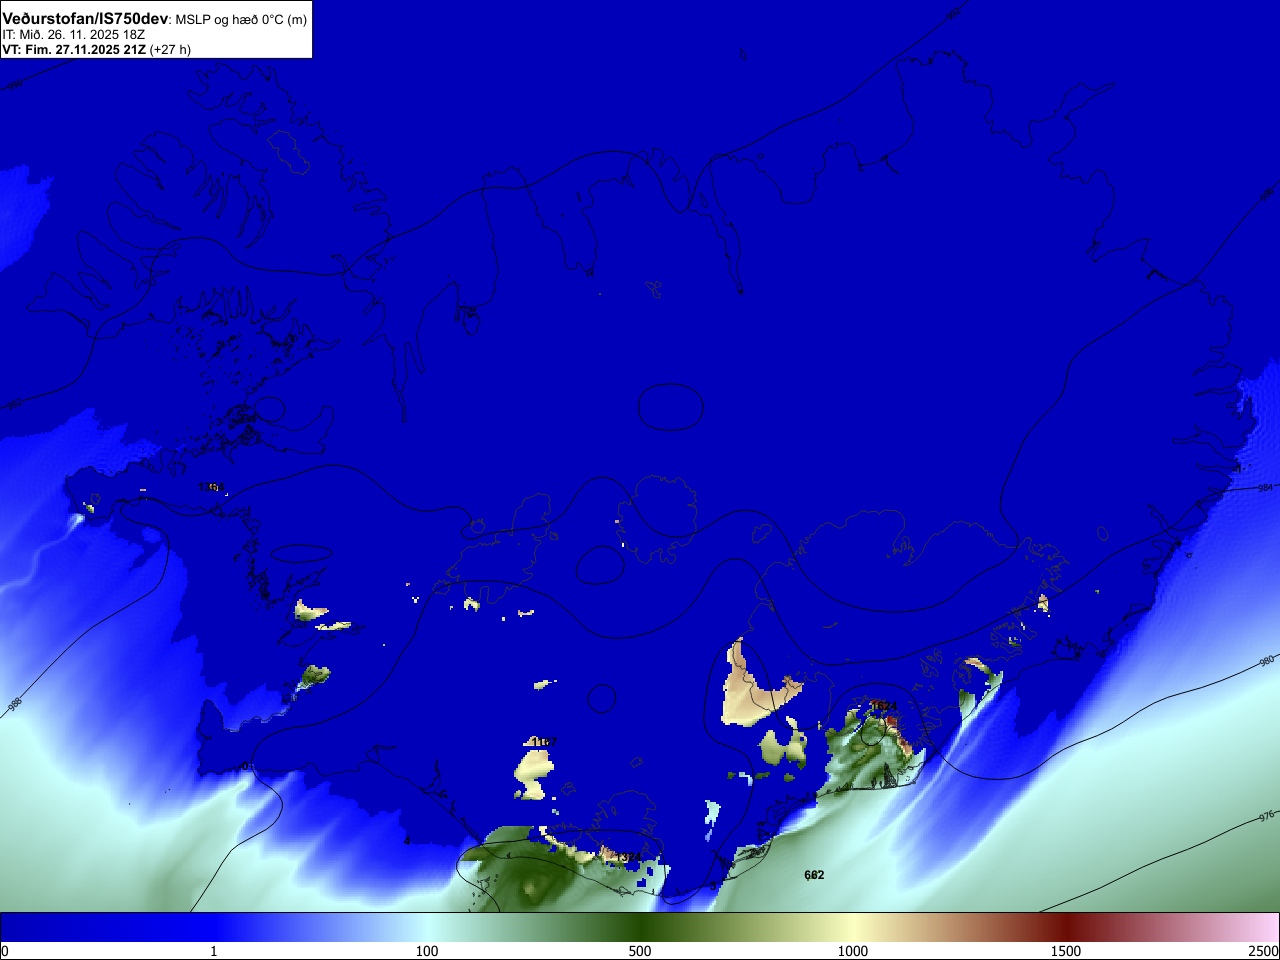Screen dimensions: 1280x960
Task: Pick the dark green section of the color bar
Action: 640,927
